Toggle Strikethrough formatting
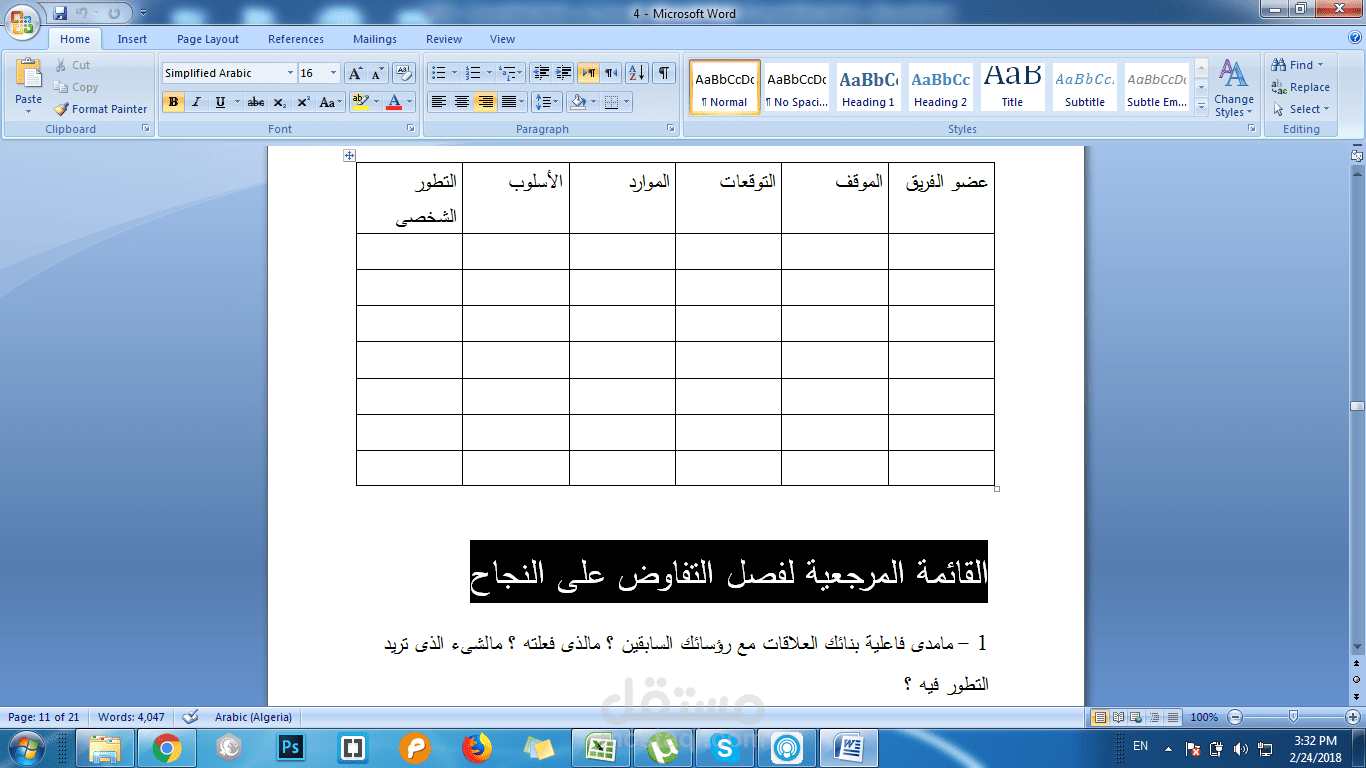The image size is (1366, 768). (x=256, y=102)
